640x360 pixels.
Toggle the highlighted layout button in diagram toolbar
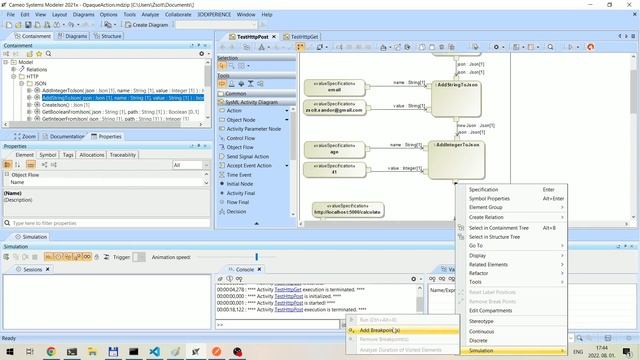300,47
